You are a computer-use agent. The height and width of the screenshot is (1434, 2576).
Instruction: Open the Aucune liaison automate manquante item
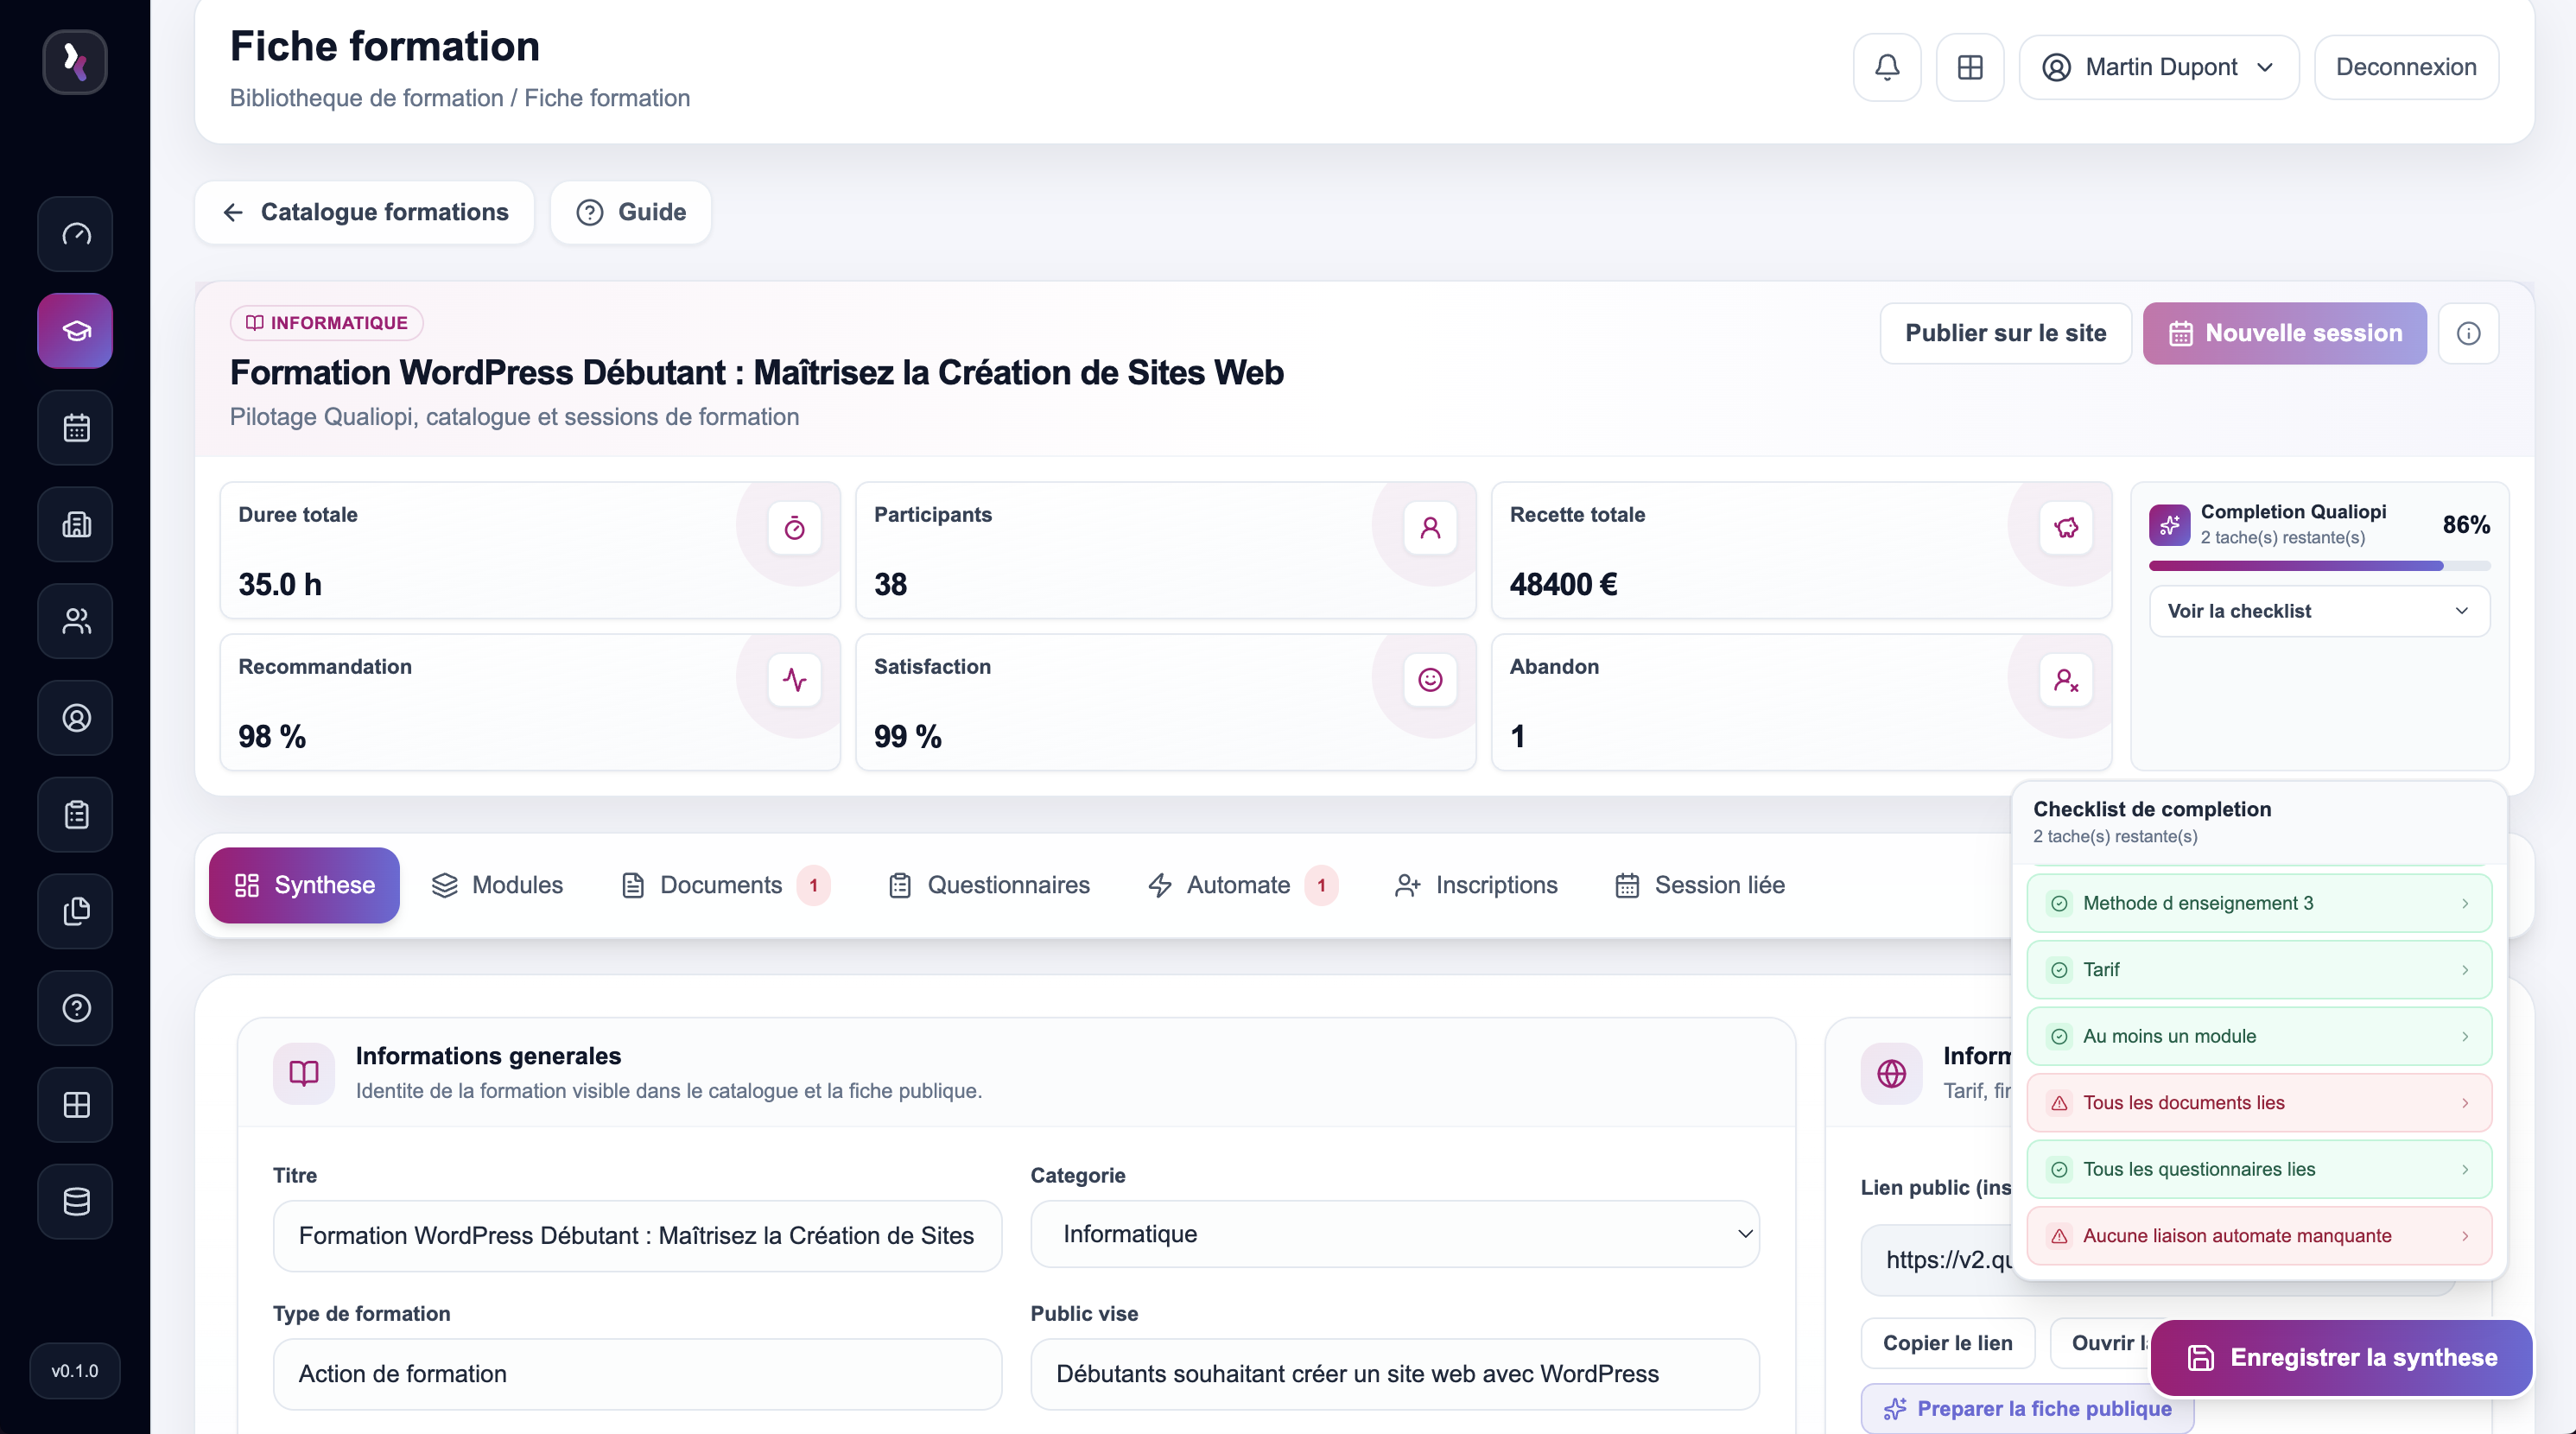coord(2259,1236)
